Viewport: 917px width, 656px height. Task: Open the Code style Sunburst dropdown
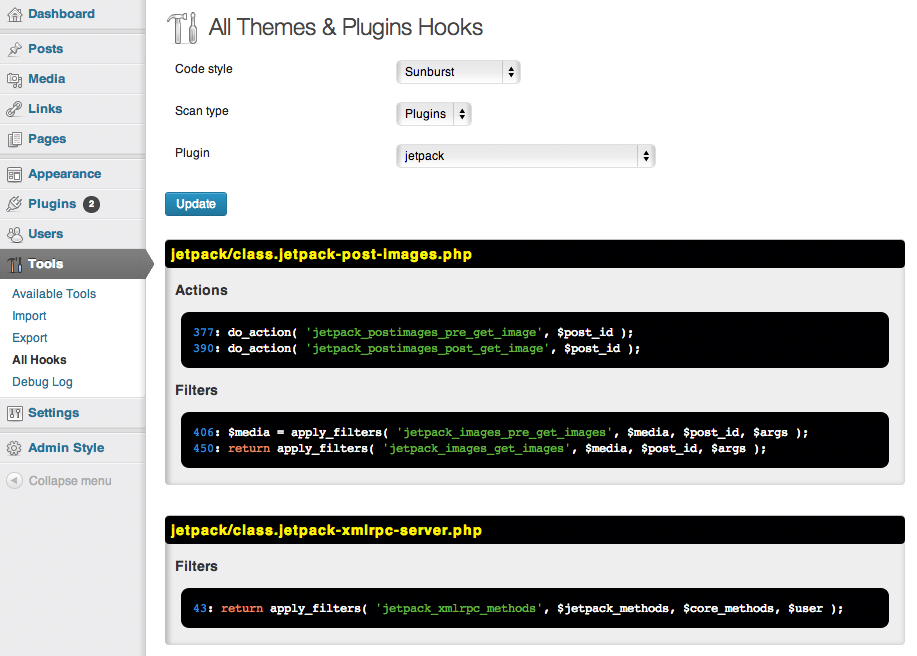(458, 72)
